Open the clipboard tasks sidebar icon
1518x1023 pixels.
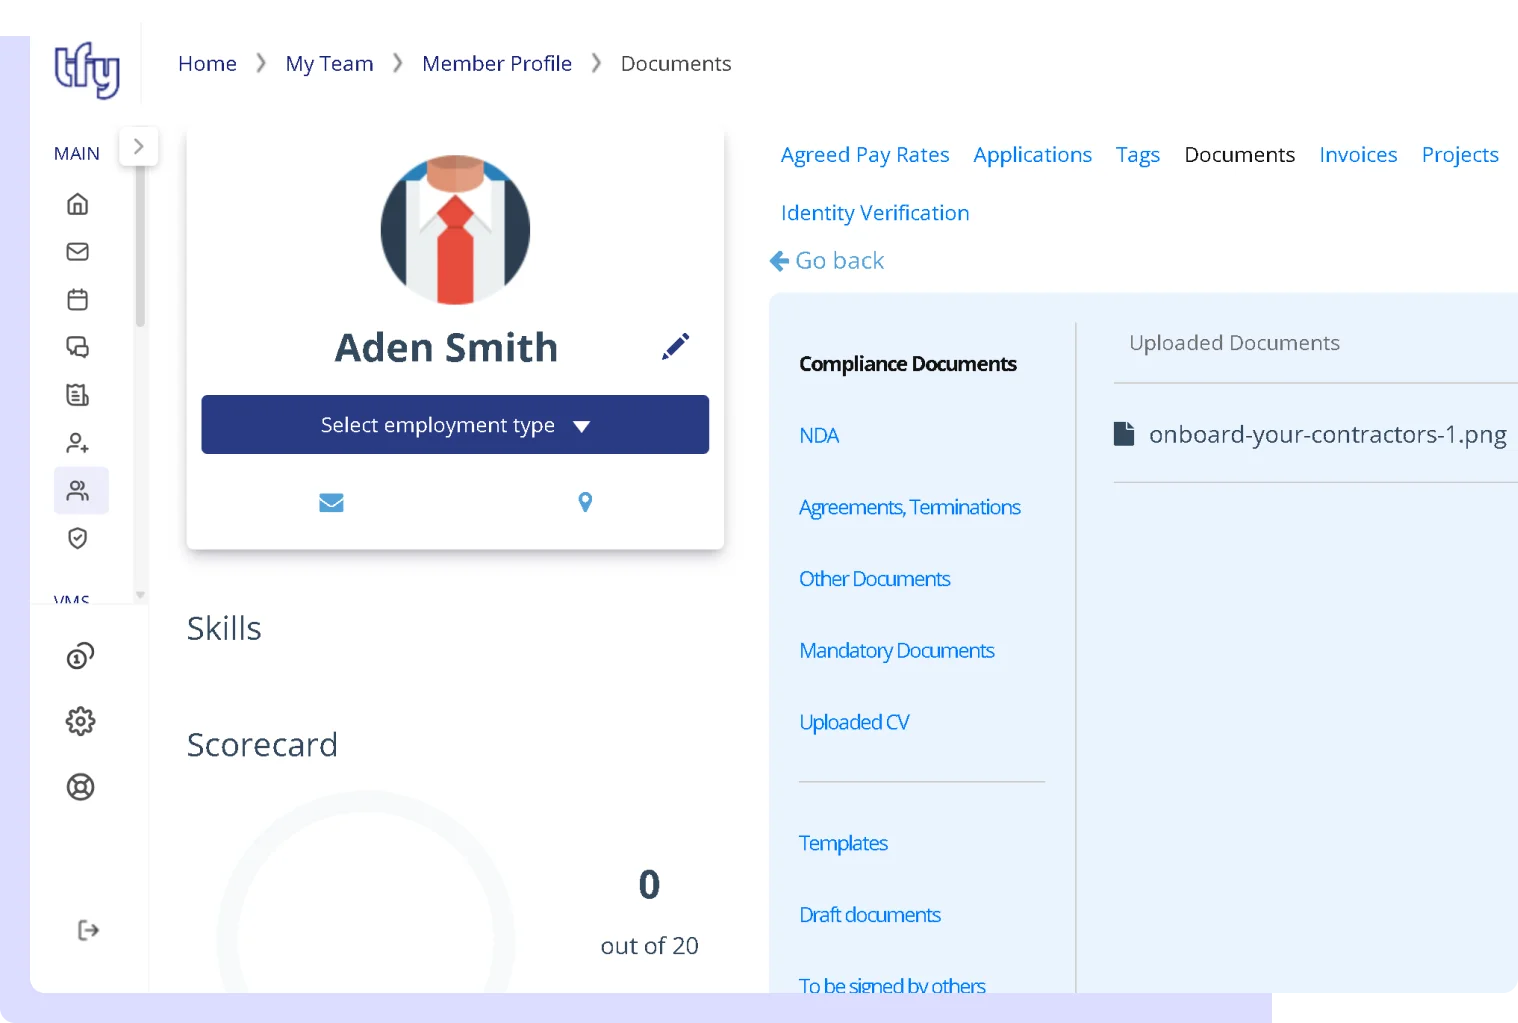77,395
